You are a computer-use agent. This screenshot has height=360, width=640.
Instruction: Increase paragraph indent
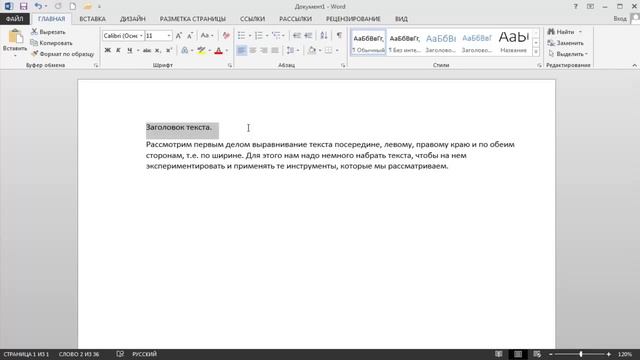(309, 36)
